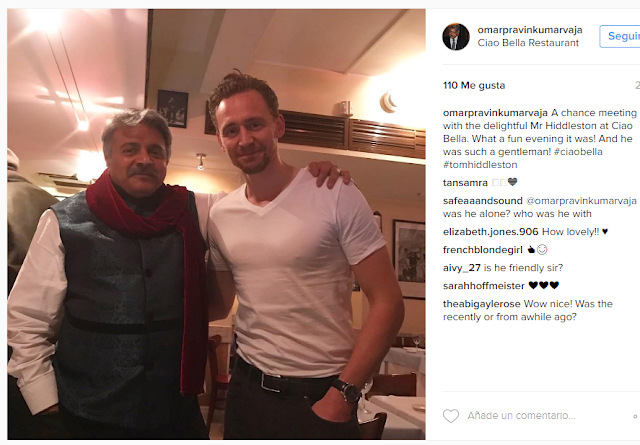
Task: Click the caption author omarpravinkumarvaja name
Action: [495, 113]
